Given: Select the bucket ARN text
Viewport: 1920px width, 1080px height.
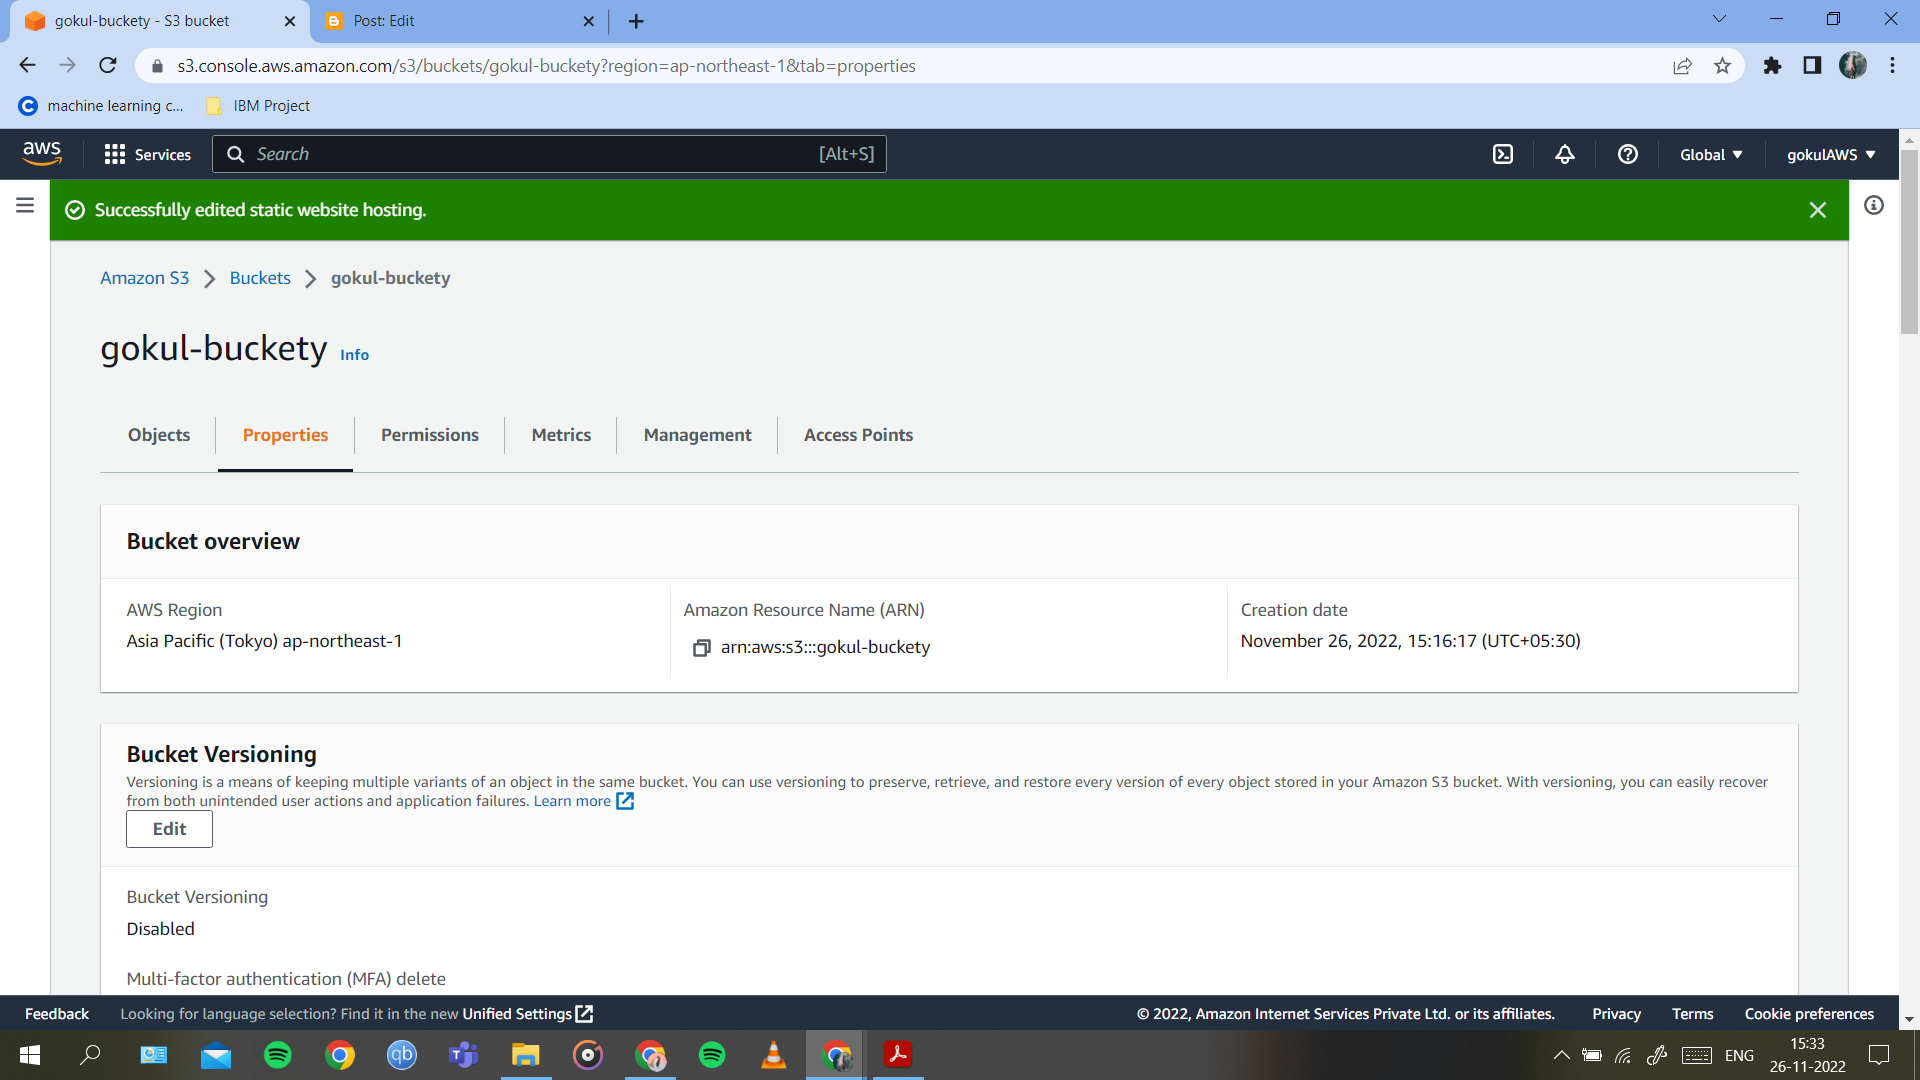Looking at the screenshot, I should [825, 648].
